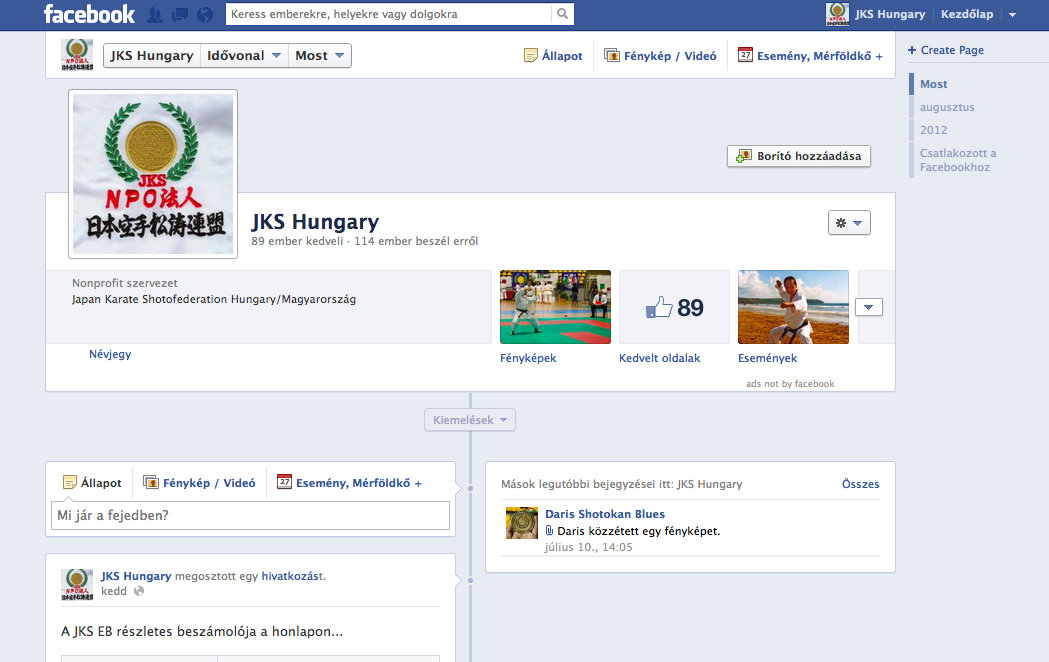Click the ads not by facebook text
The image size is (1049, 662).
pyautogui.click(x=790, y=384)
